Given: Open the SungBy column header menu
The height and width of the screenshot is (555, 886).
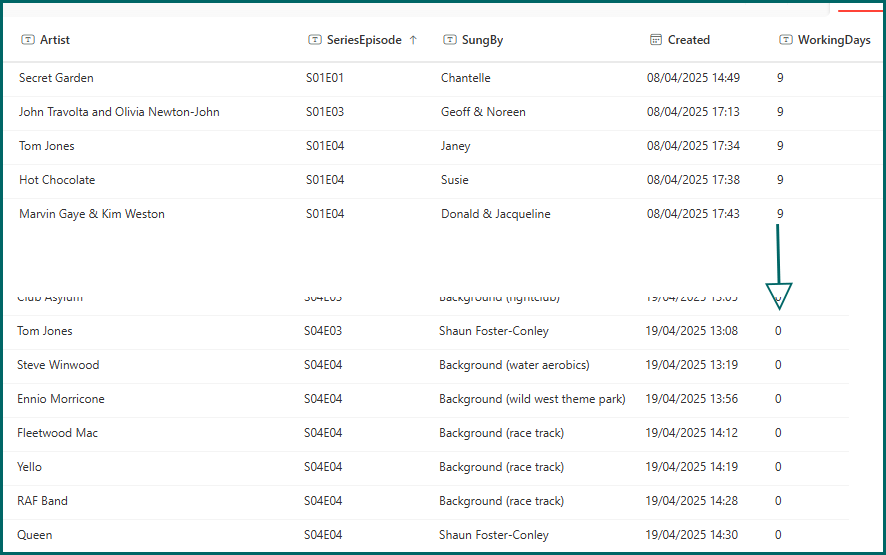Looking at the screenshot, I should (482, 40).
